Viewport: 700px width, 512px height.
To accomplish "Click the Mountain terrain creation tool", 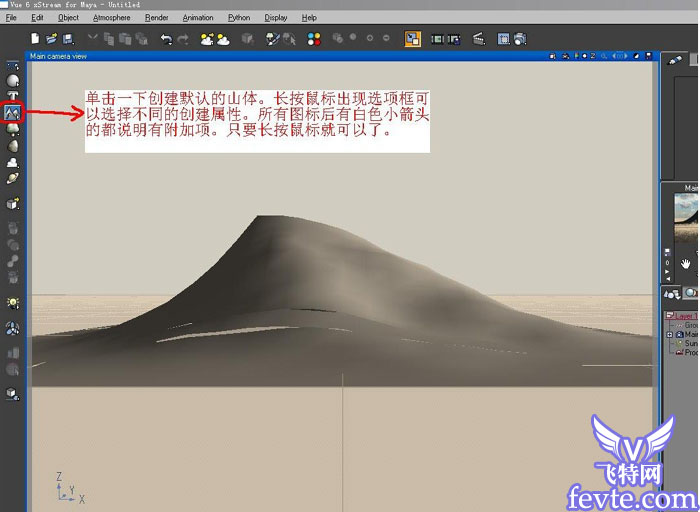I will tap(12, 112).
